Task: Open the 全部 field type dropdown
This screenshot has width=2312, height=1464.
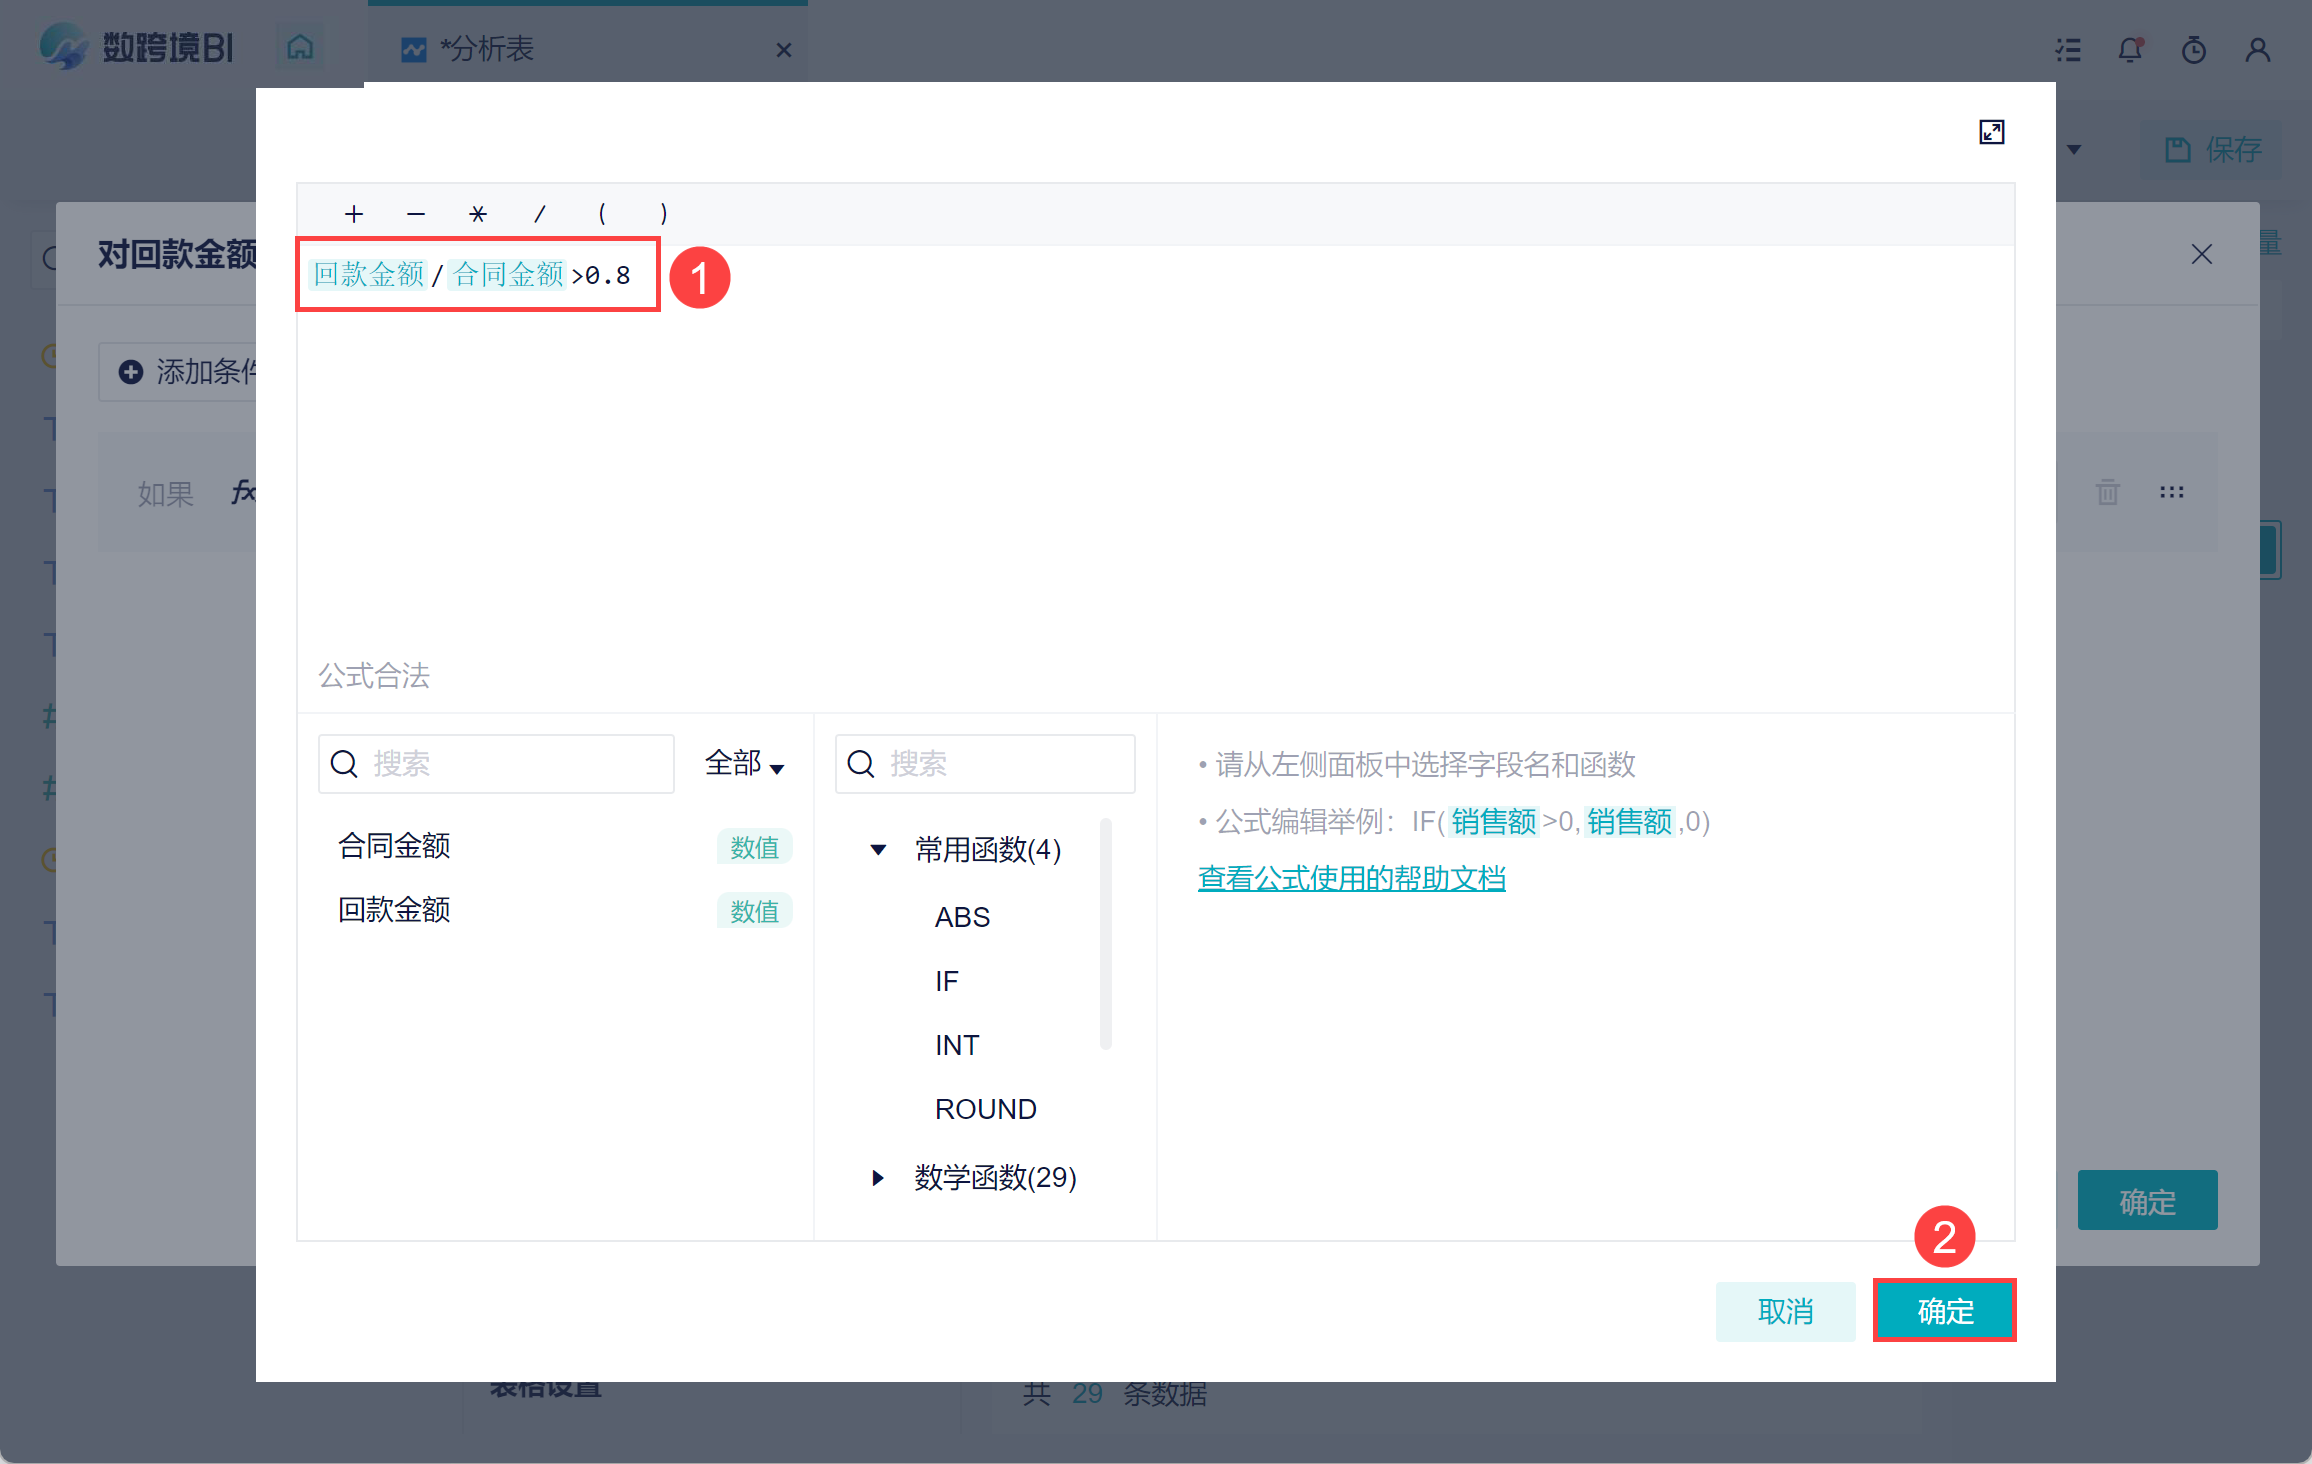Action: pos(744,764)
